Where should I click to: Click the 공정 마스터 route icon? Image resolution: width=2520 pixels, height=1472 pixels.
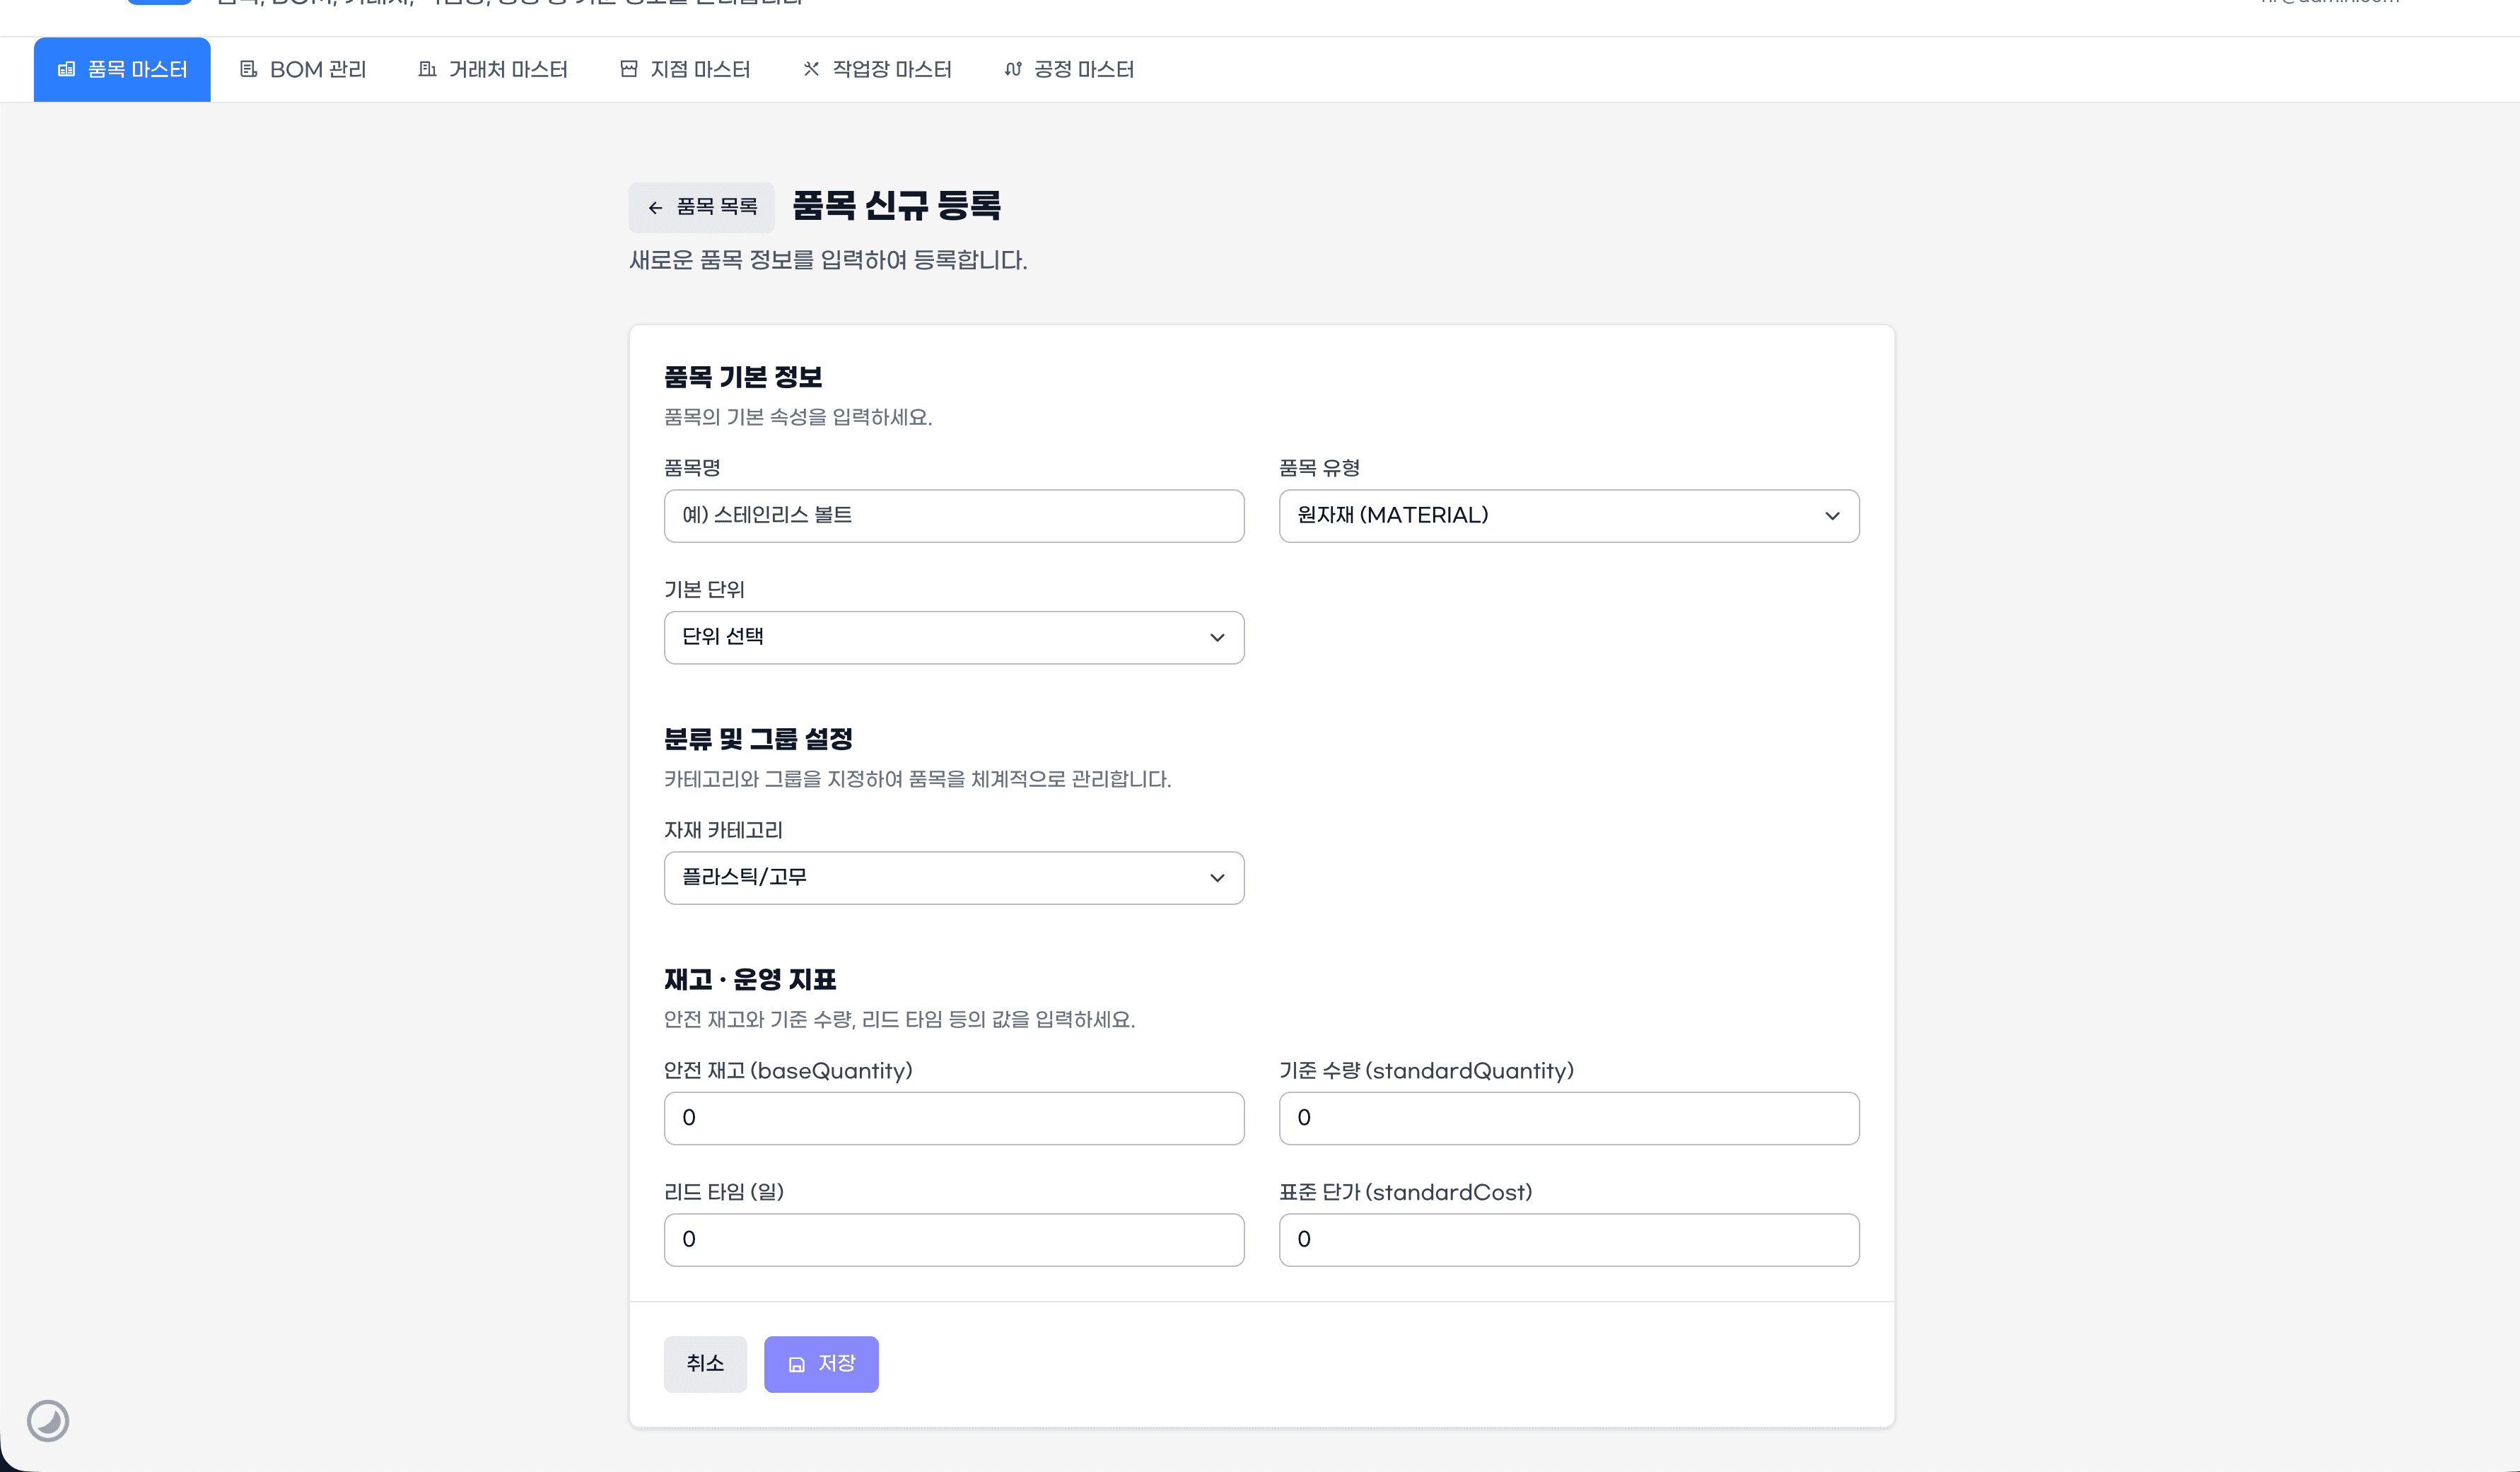click(1013, 69)
